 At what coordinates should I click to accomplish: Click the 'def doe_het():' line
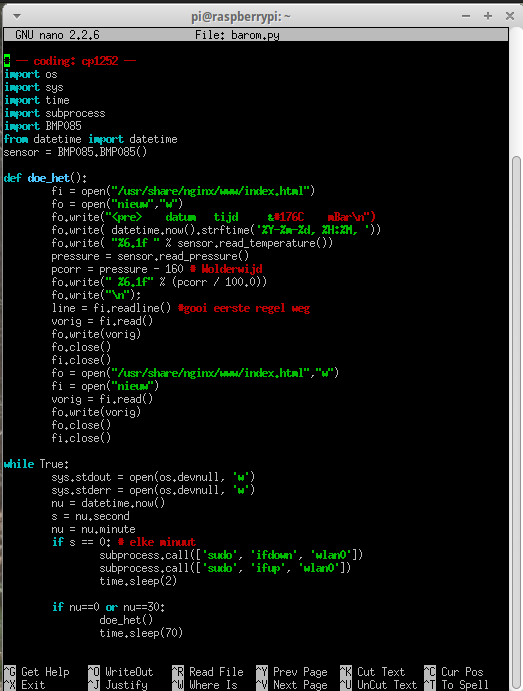[45, 178]
